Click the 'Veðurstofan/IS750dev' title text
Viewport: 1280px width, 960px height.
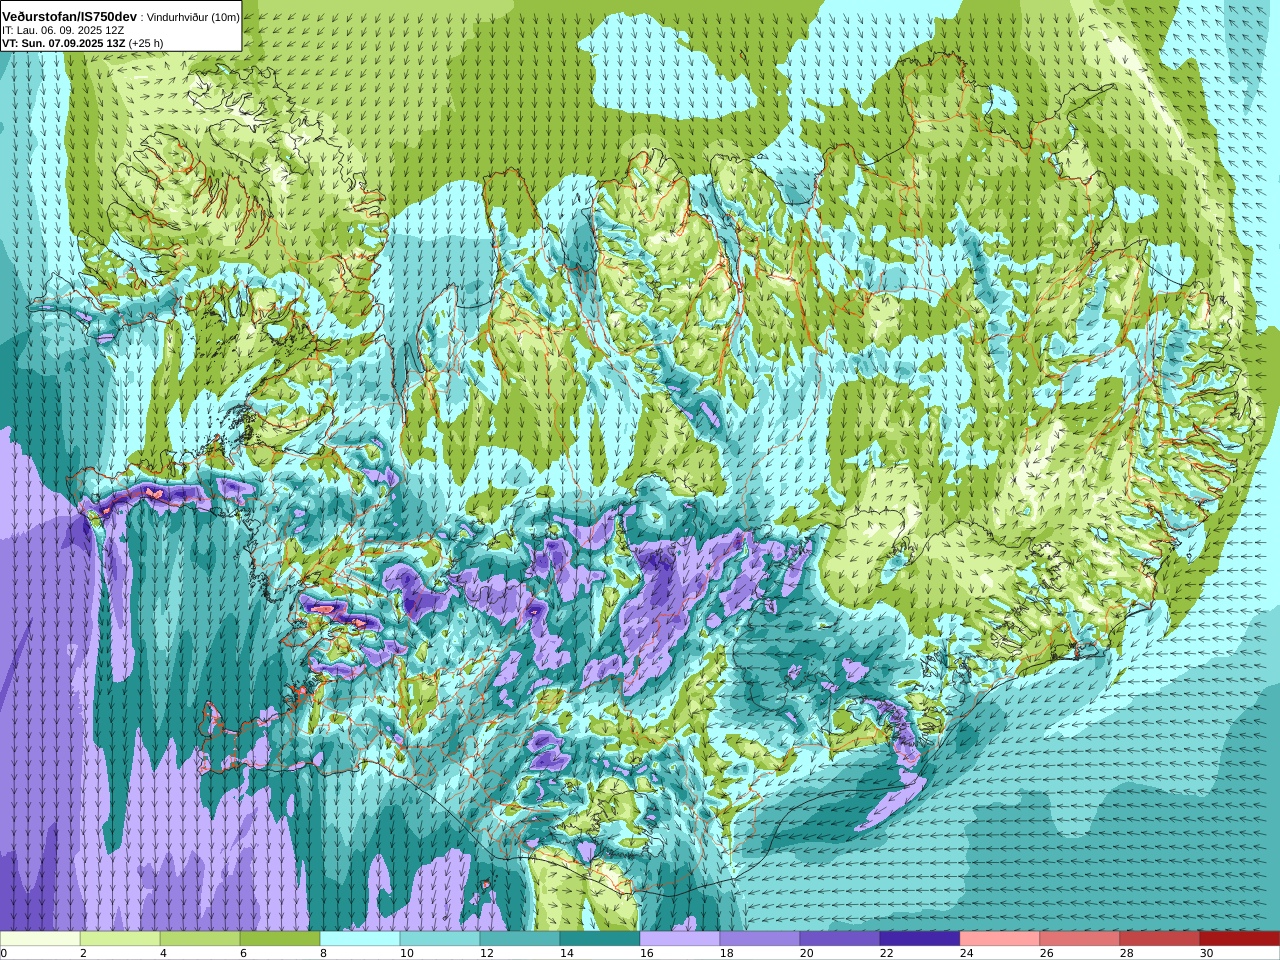70,17
